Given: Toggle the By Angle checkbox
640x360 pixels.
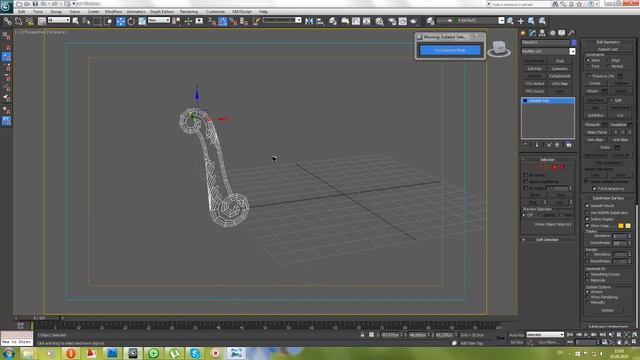Looking at the screenshot, I should click(526, 188).
